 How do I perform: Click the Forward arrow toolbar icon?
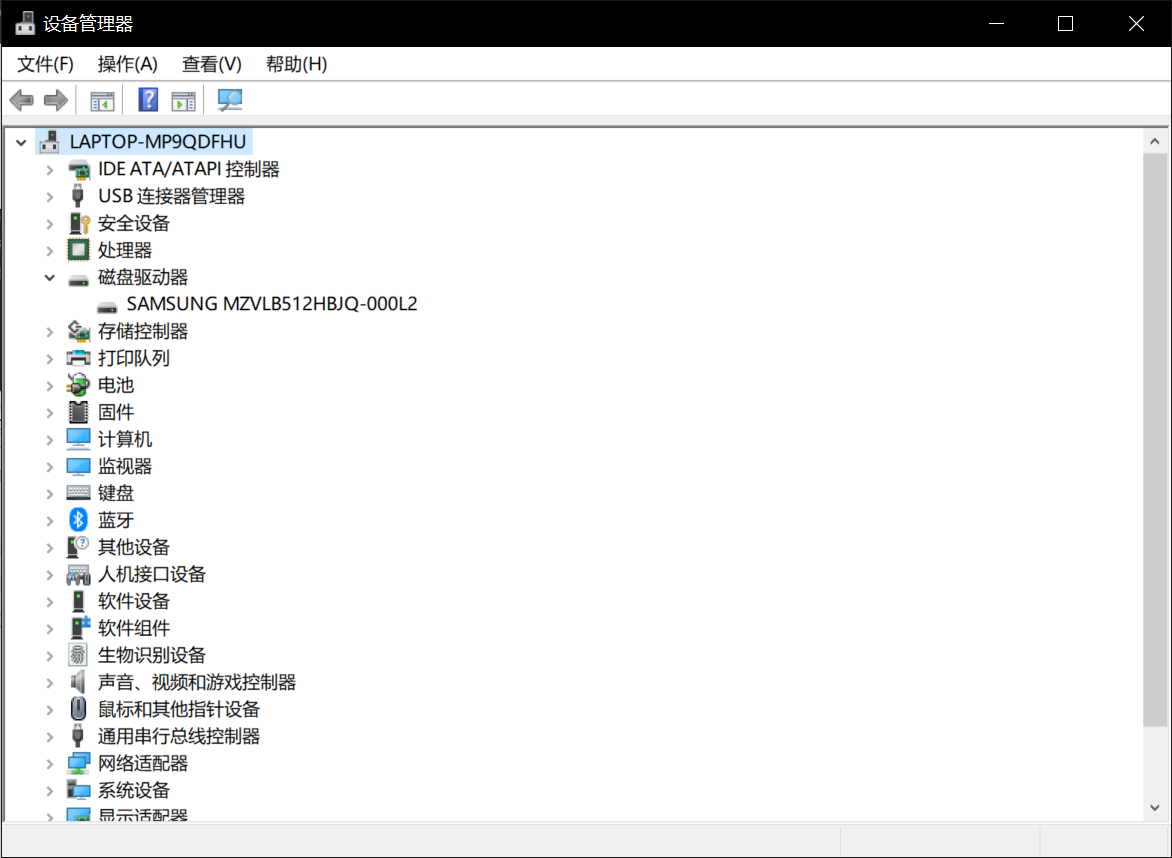coord(56,99)
